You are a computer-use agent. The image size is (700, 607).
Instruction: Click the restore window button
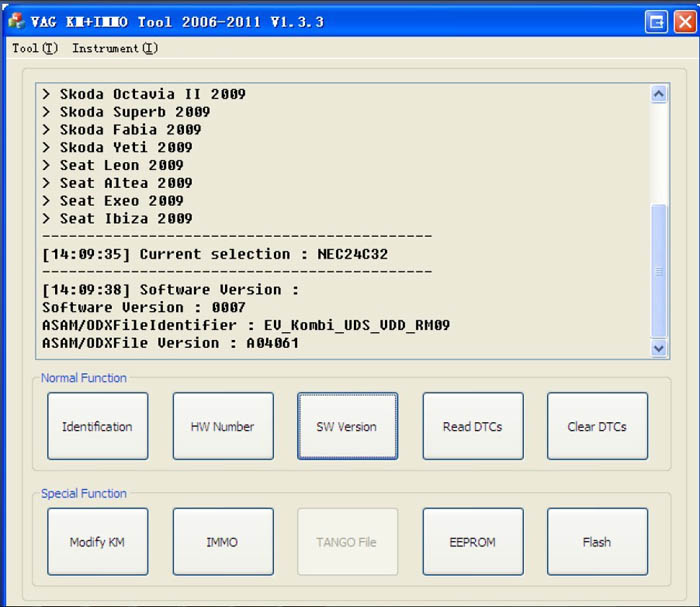(656, 21)
